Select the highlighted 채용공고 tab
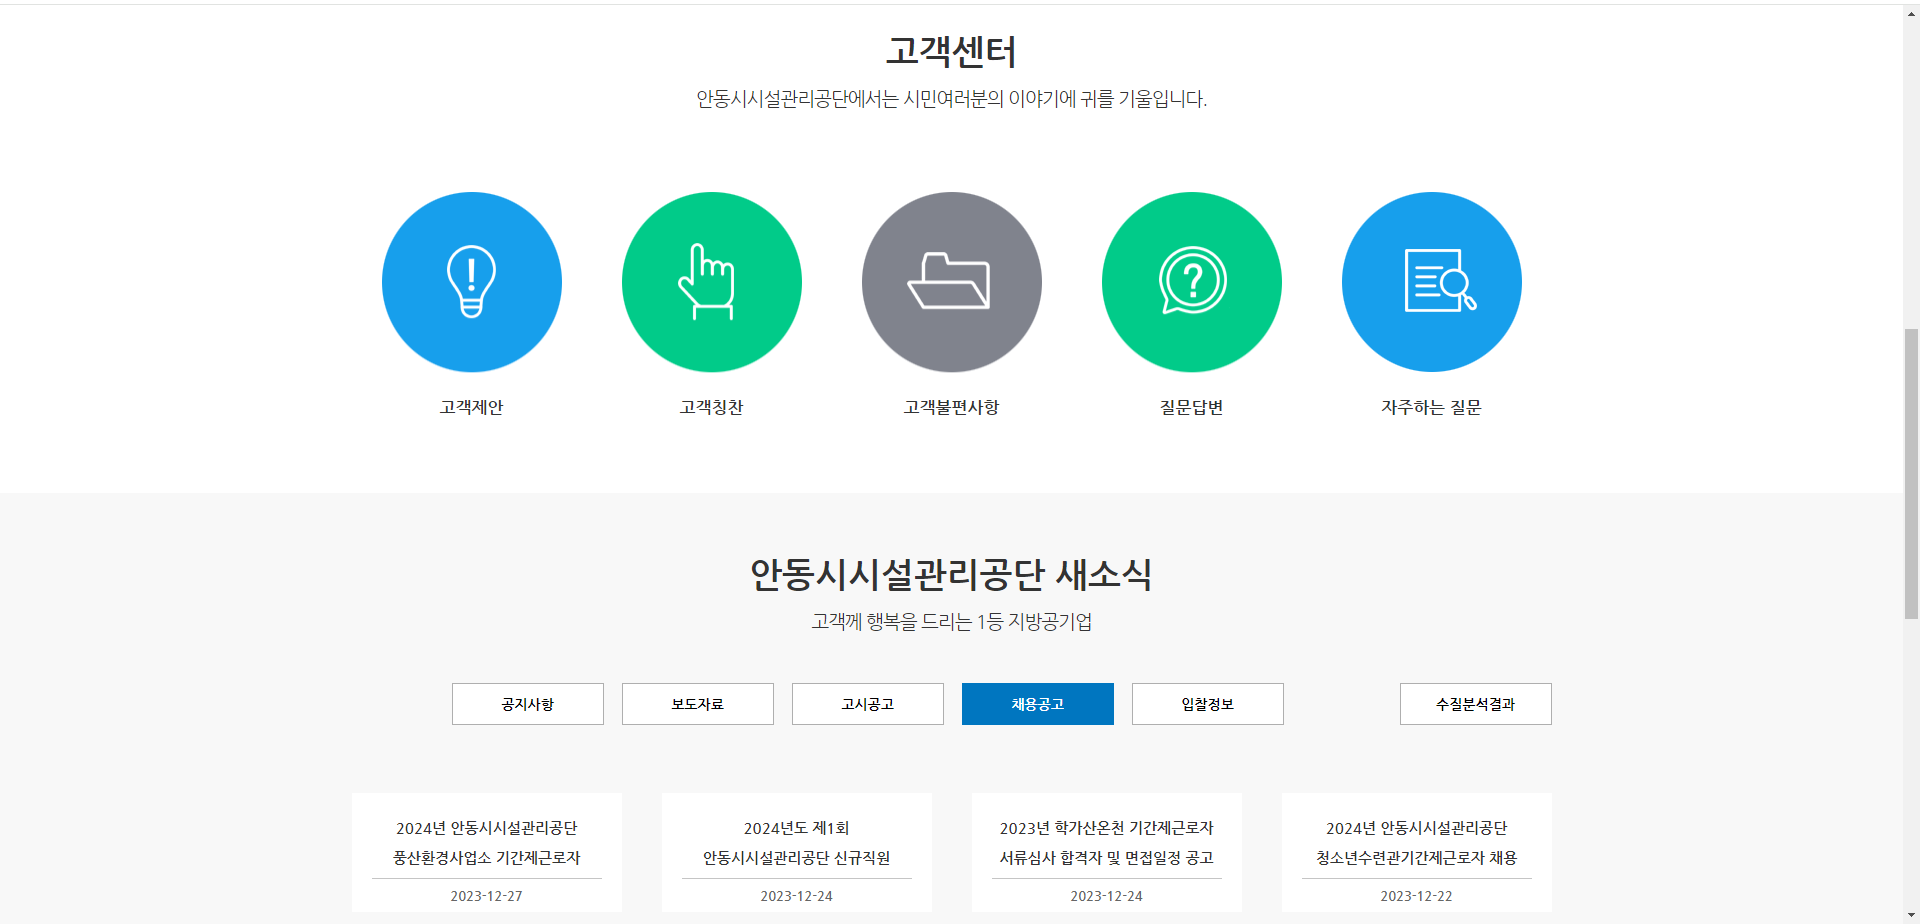 pyautogui.click(x=1038, y=704)
